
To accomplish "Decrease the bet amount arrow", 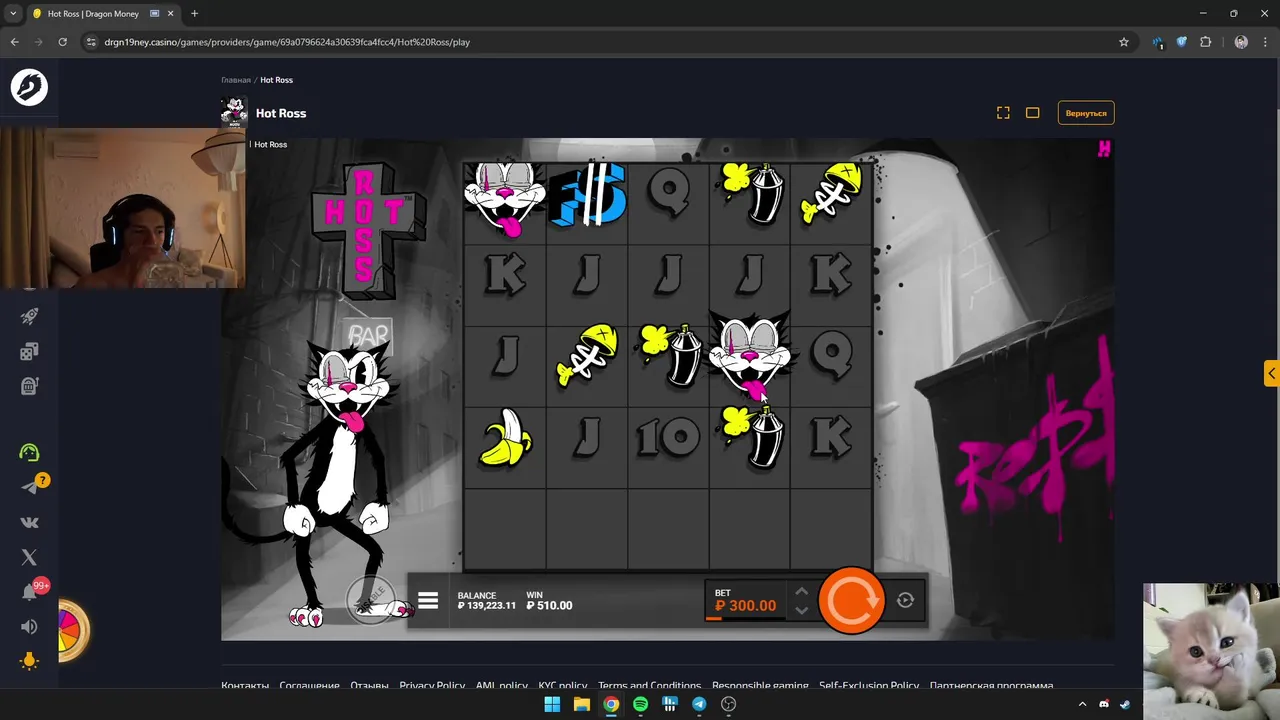I will [x=801, y=610].
